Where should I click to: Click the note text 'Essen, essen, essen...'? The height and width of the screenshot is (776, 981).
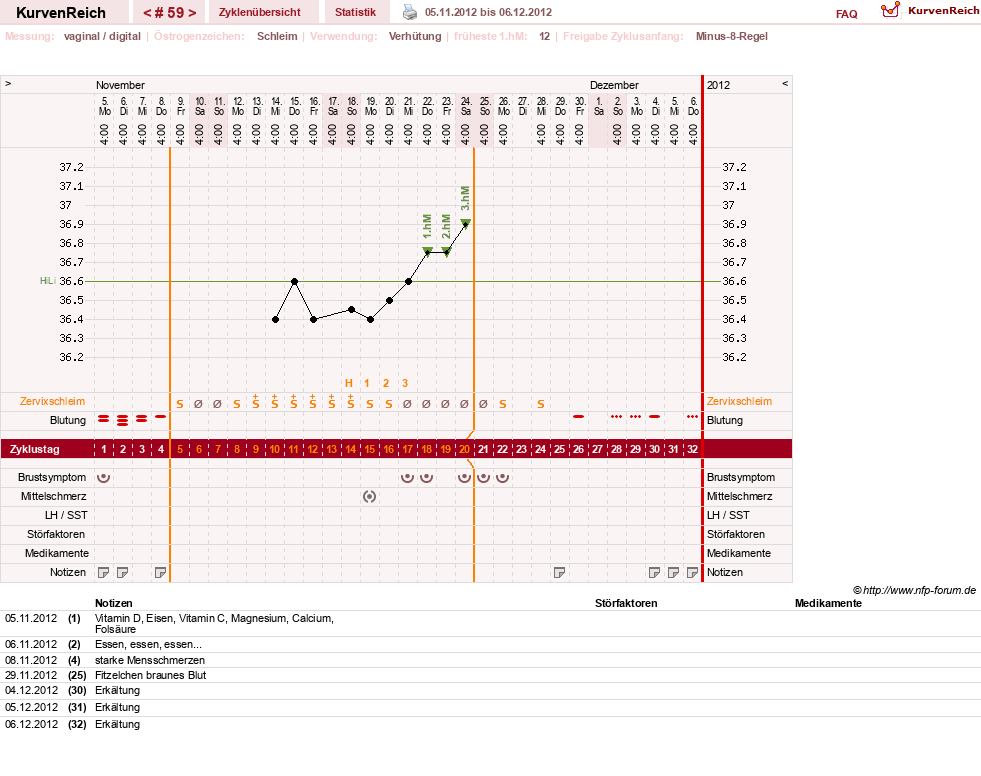(x=148, y=645)
